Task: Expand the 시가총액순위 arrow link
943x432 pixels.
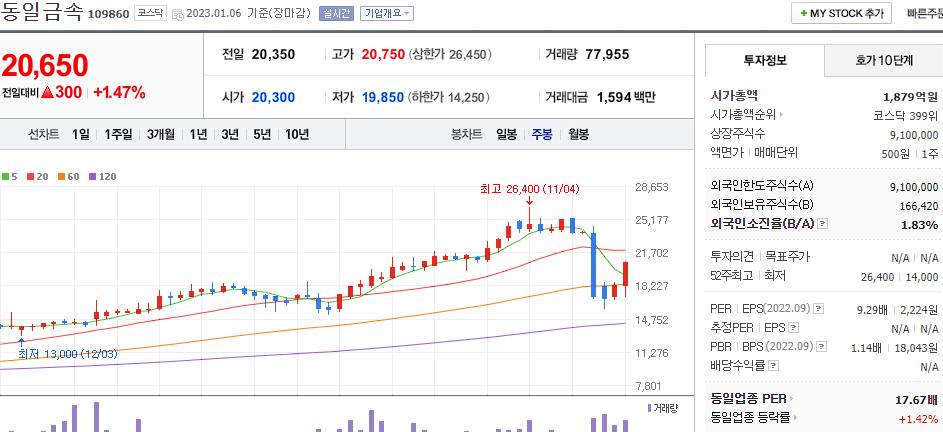Action: [x=748, y=114]
